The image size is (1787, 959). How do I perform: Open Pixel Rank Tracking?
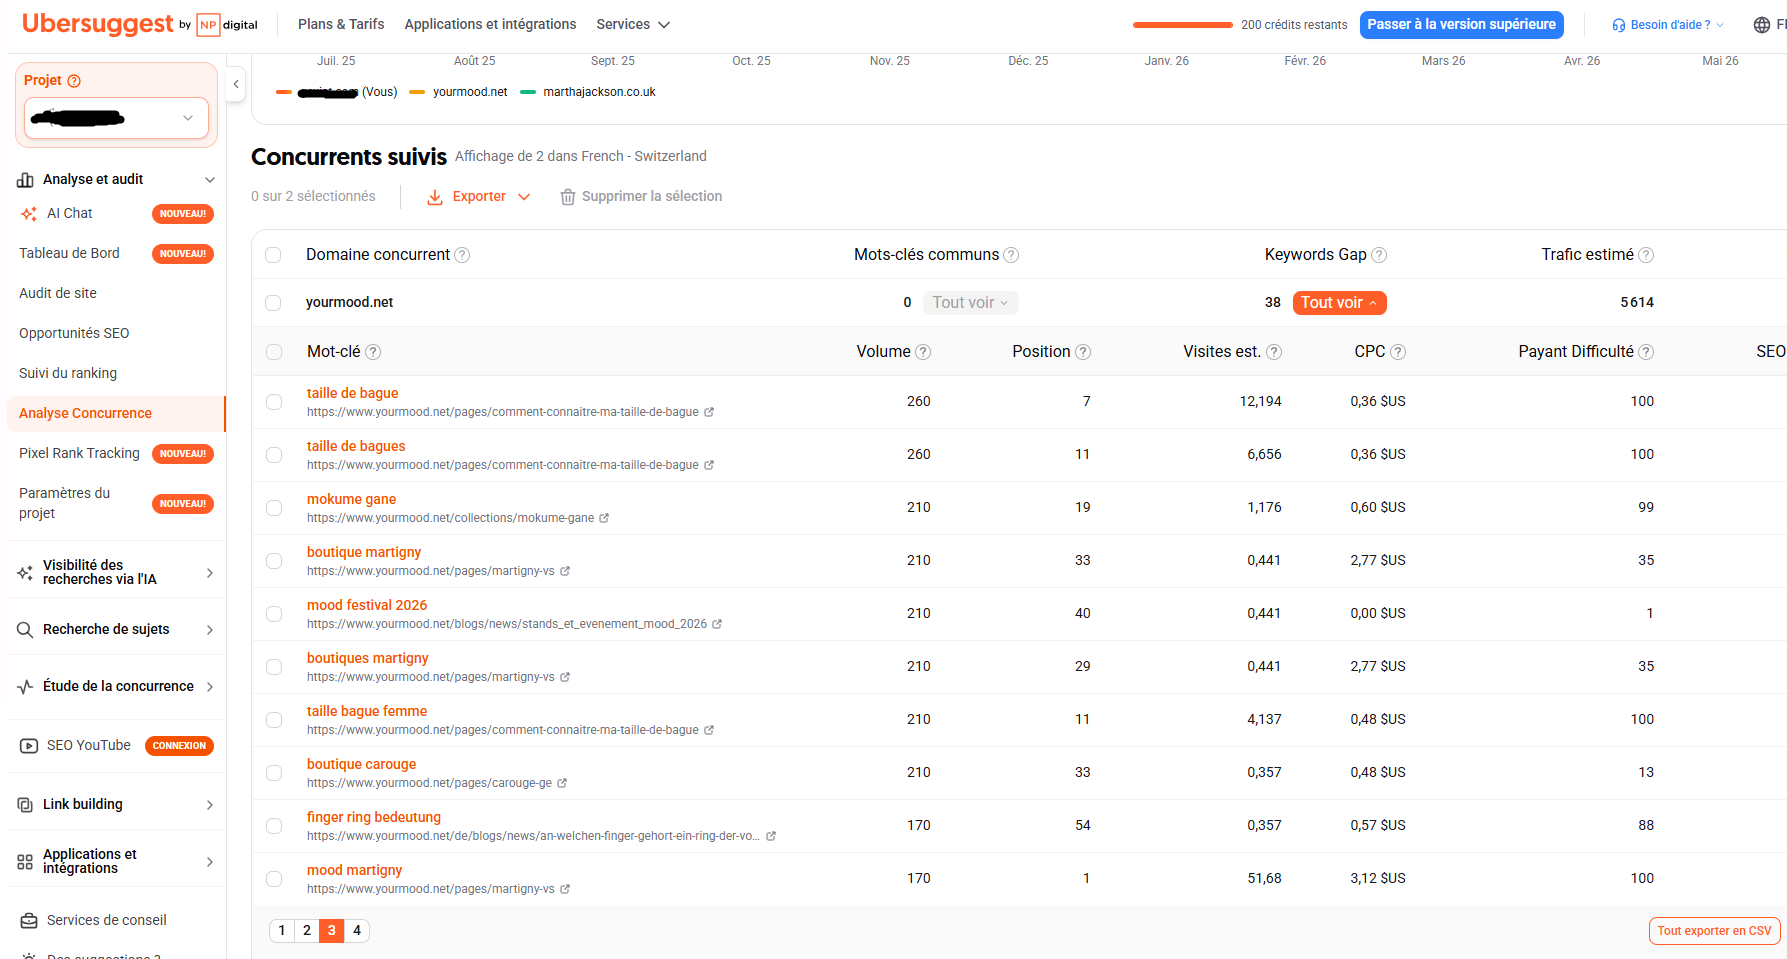click(x=79, y=454)
